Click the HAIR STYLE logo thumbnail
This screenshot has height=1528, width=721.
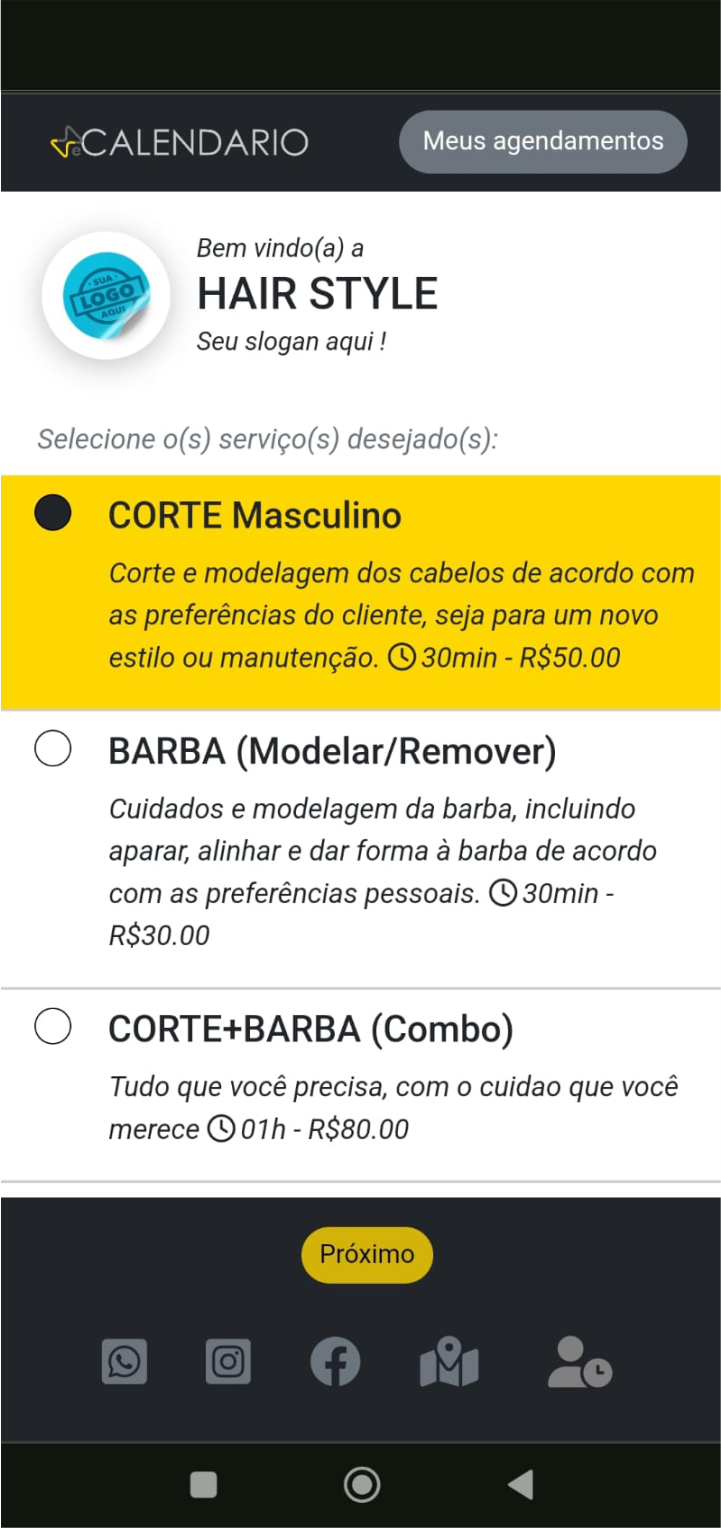click(106, 295)
